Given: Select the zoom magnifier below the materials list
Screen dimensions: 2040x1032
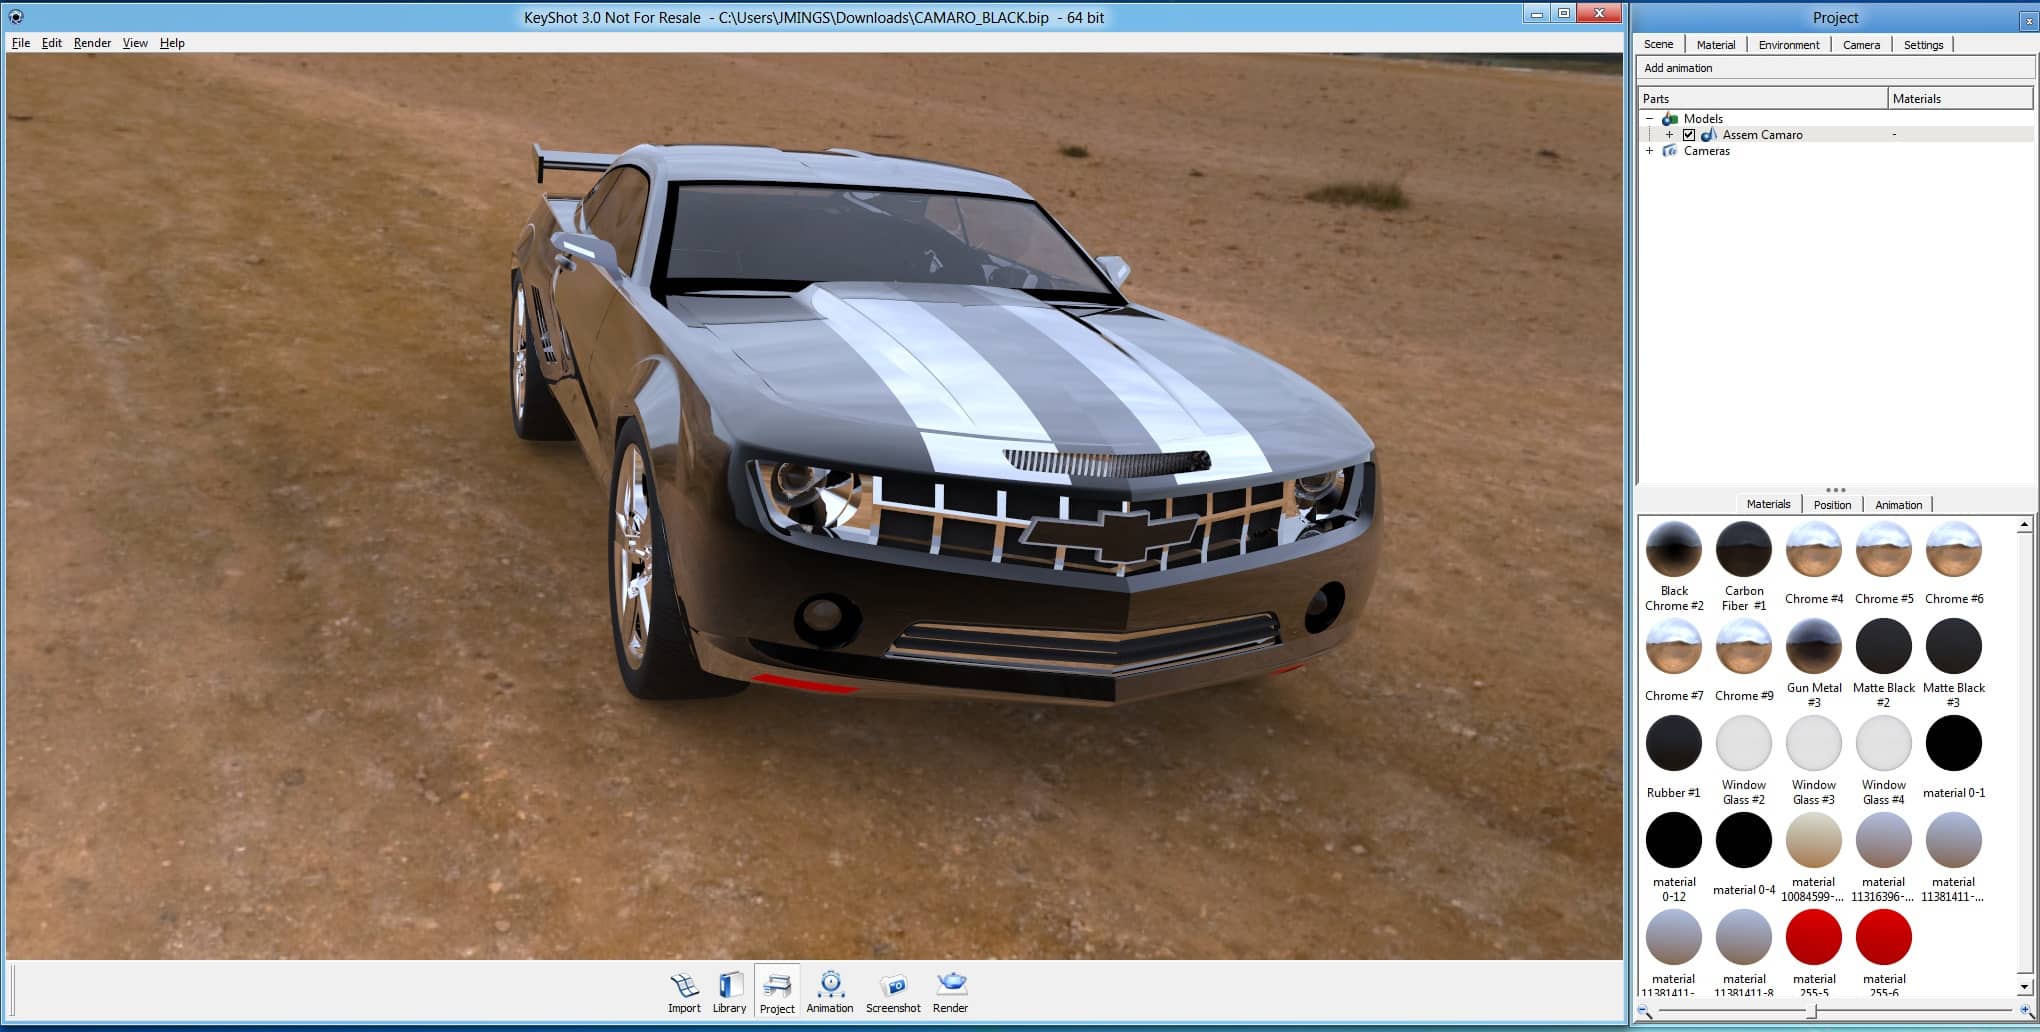Looking at the screenshot, I should pos(1646,1011).
